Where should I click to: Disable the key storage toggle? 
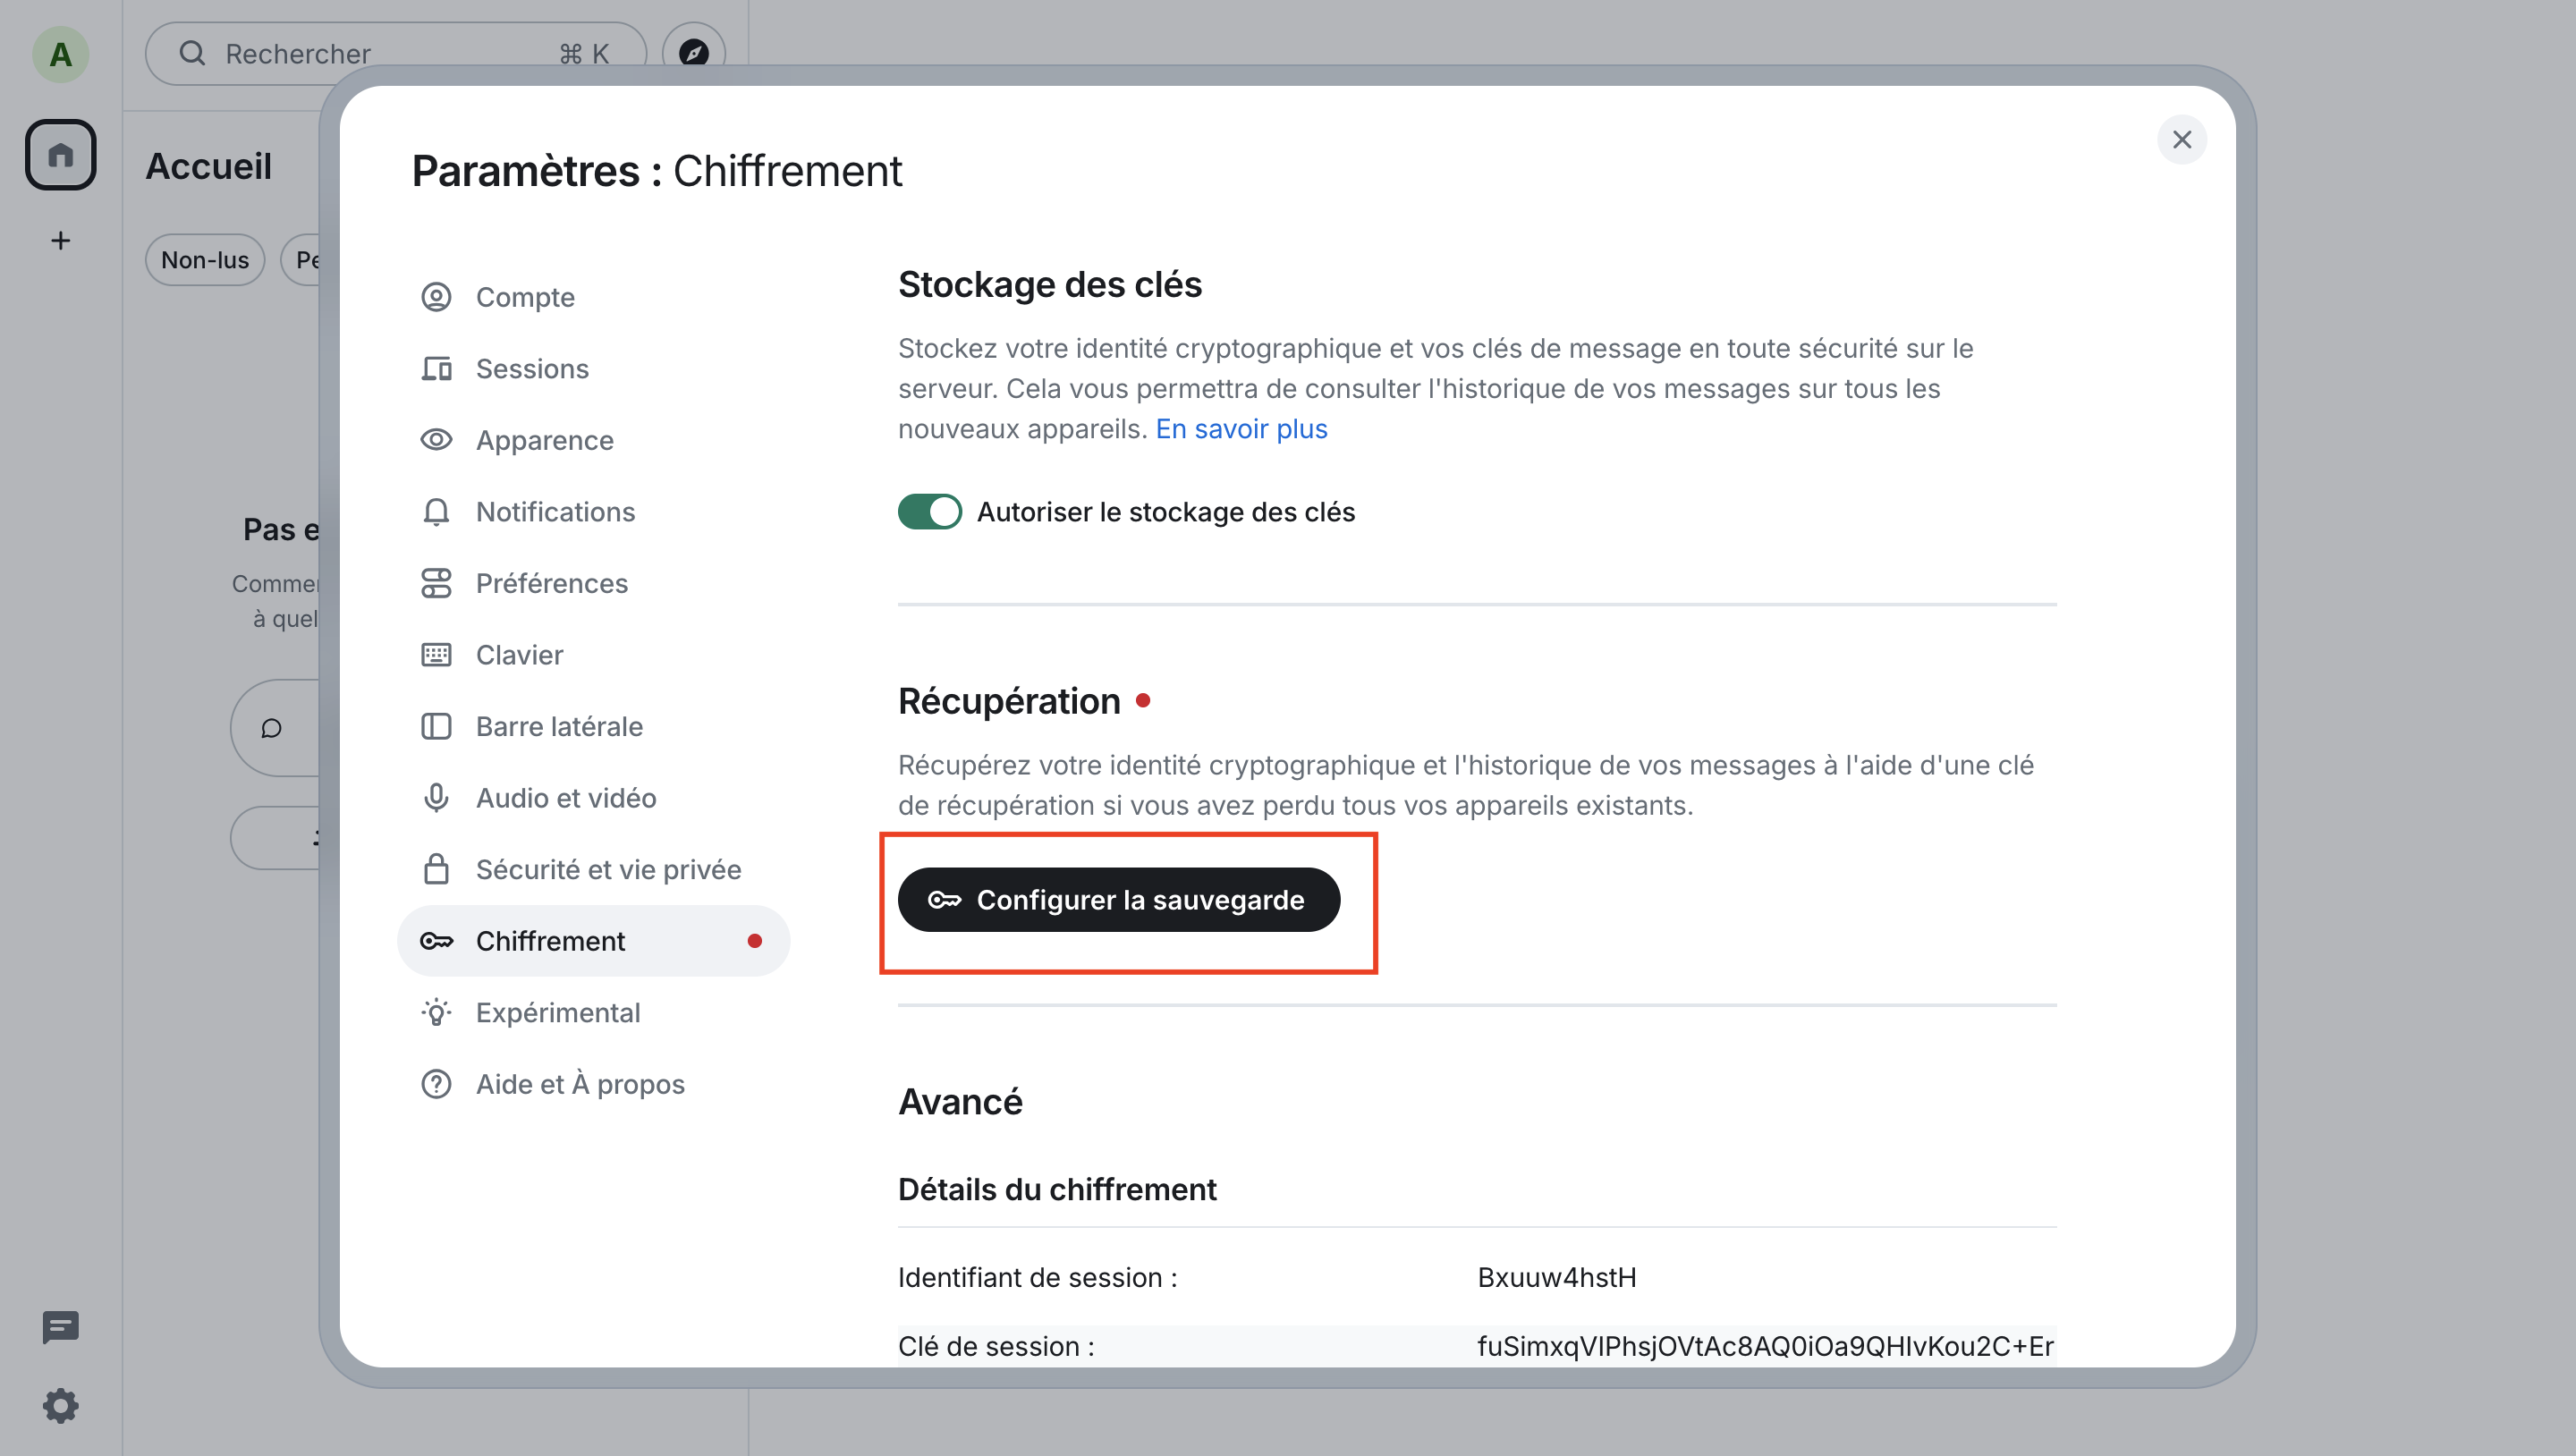coord(929,511)
